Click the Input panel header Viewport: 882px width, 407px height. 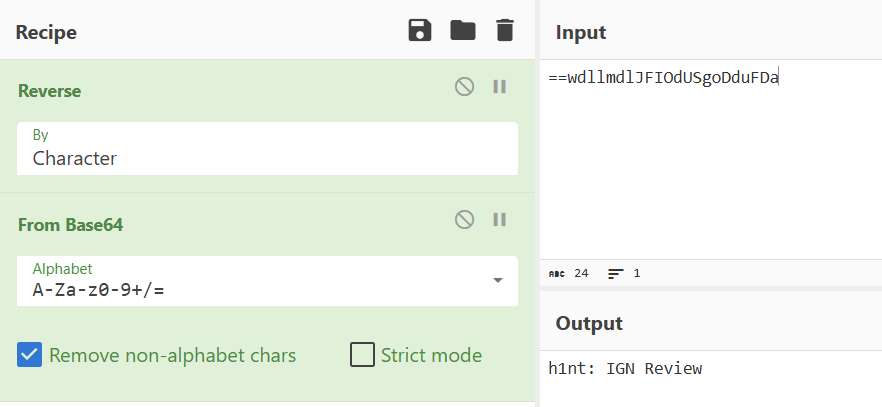tap(581, 32)
